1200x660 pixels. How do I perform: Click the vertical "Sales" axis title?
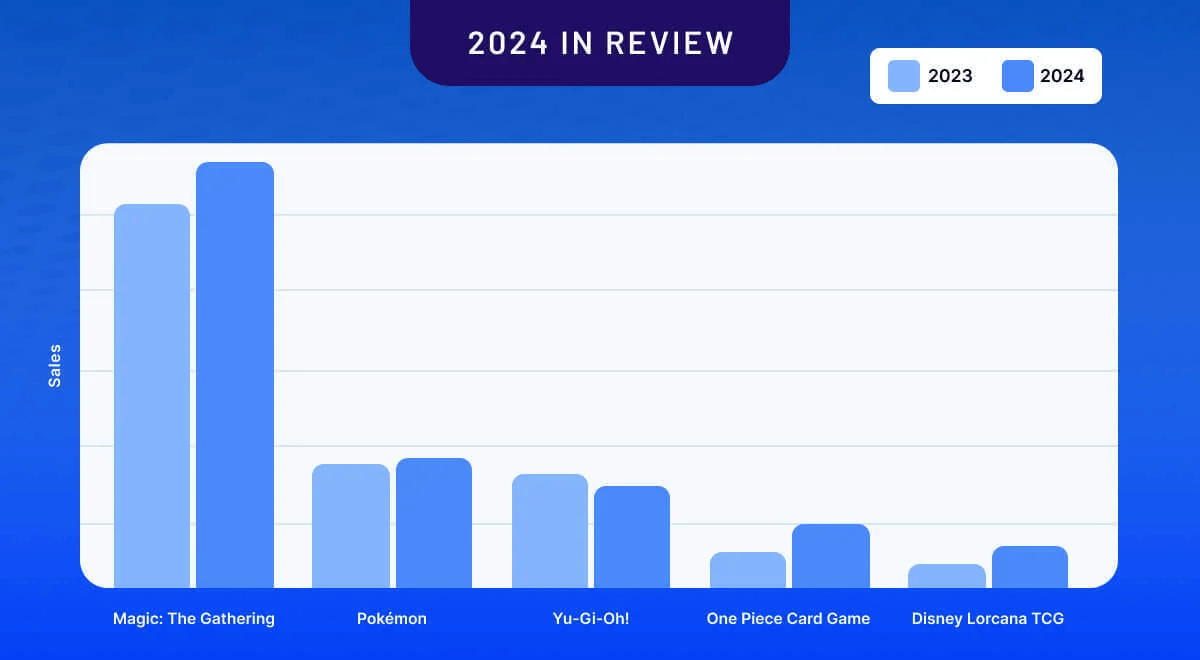tap(55, 366)
